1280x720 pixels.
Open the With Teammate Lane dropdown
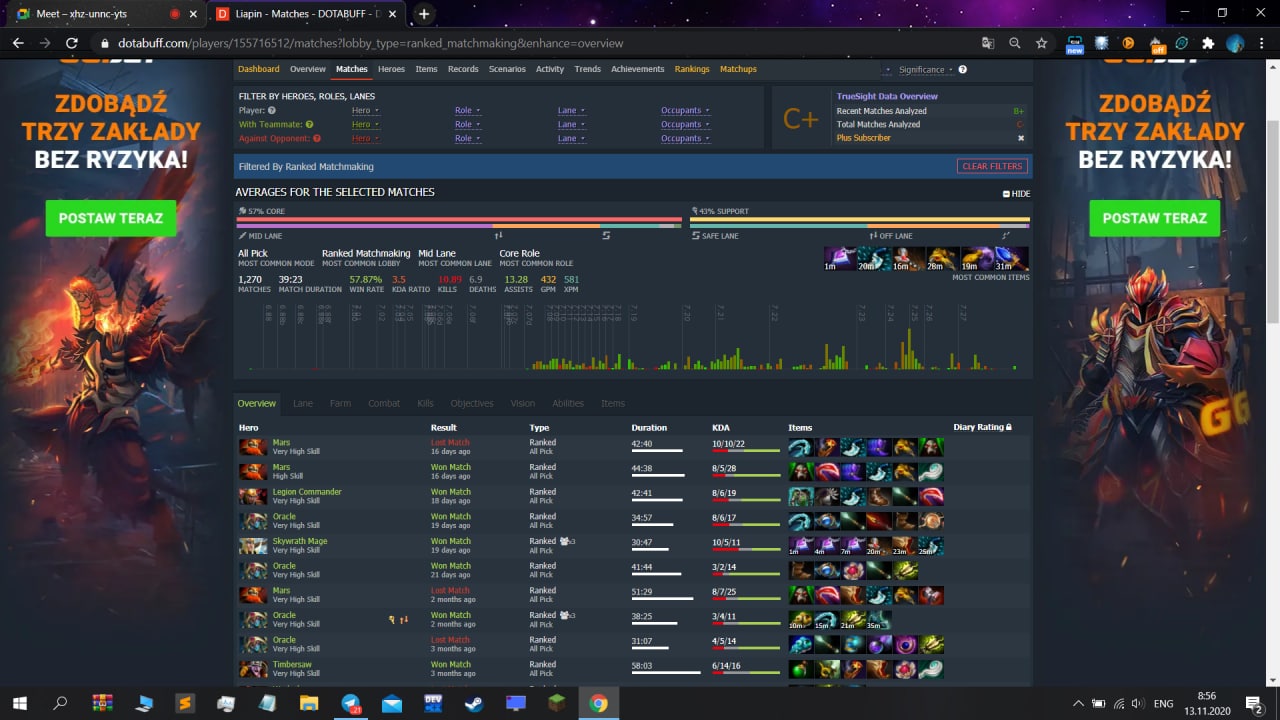point(571,125)
